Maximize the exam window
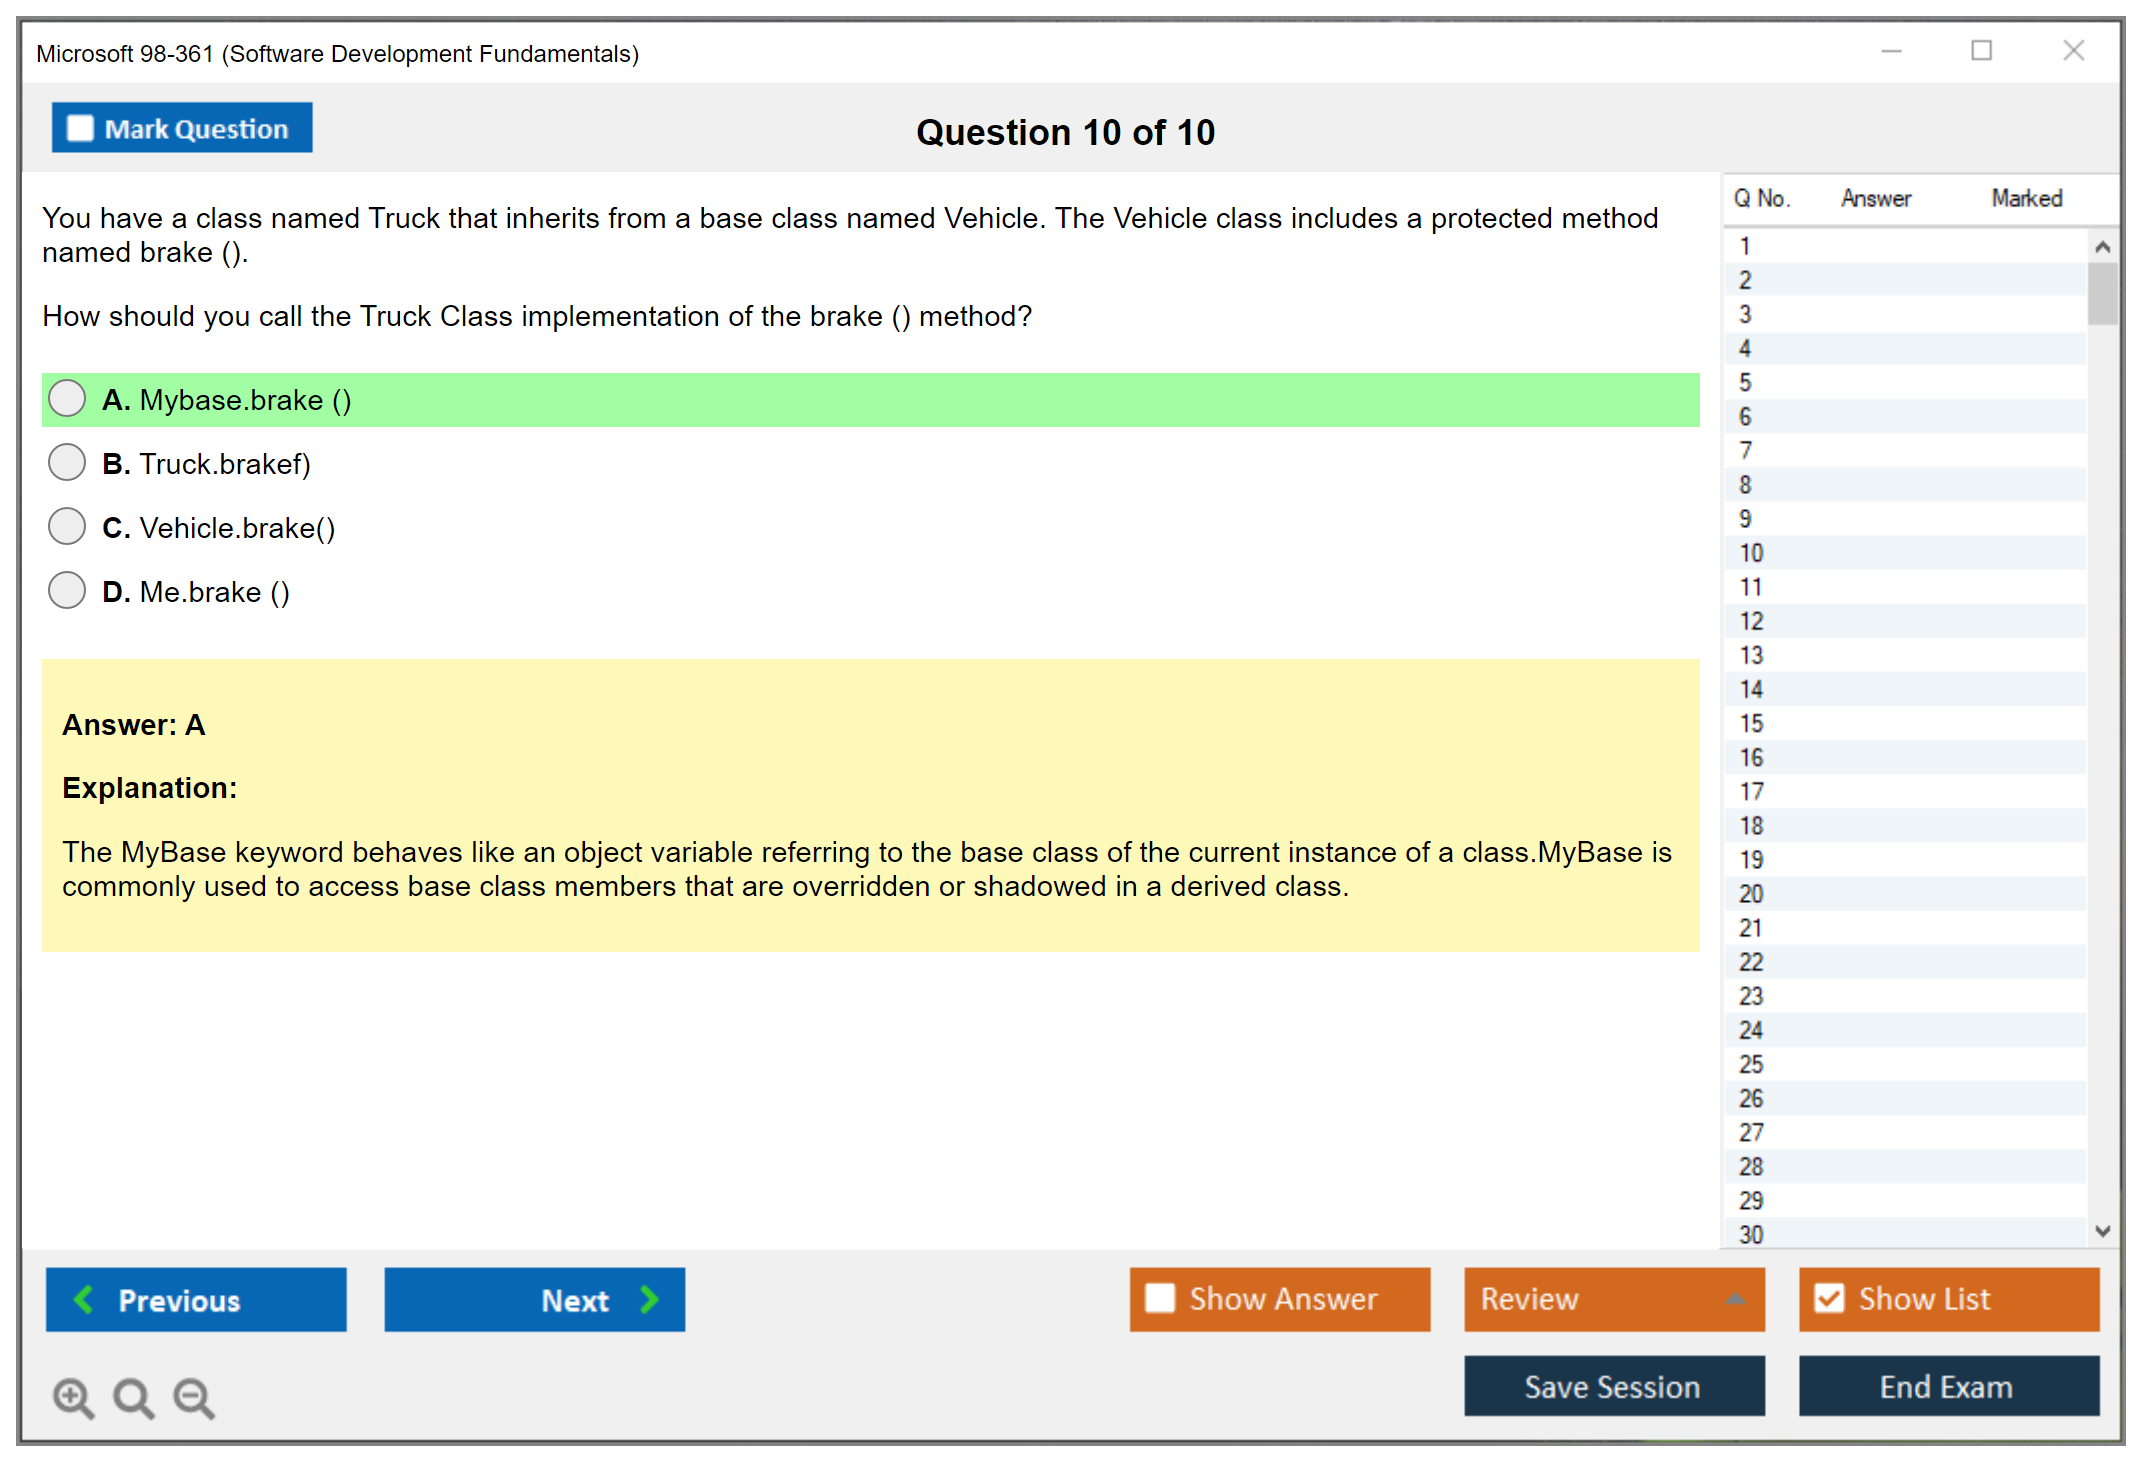This screenshot has height=1470, width=2150. 1981,51
